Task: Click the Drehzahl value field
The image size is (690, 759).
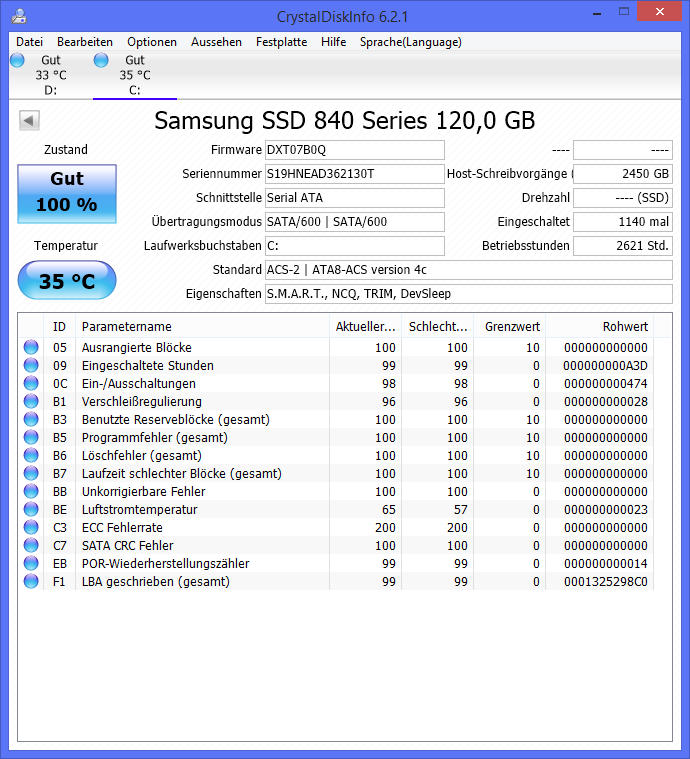Action: tap(623, 198)
